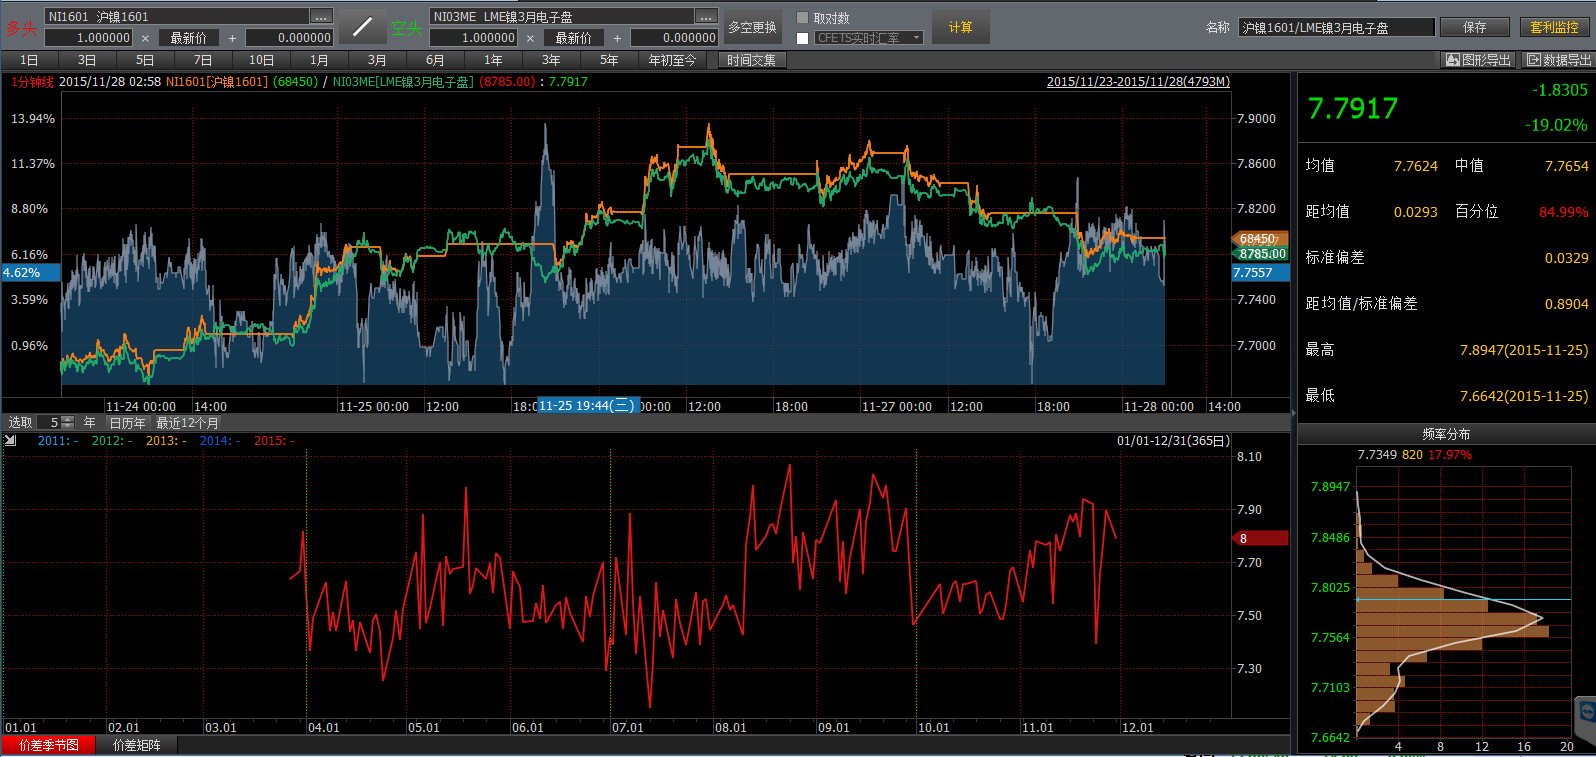Click the 保存 save button
Image resolution: width=1596 pixels, height=757 pixels.
(x=1474, y=27)
